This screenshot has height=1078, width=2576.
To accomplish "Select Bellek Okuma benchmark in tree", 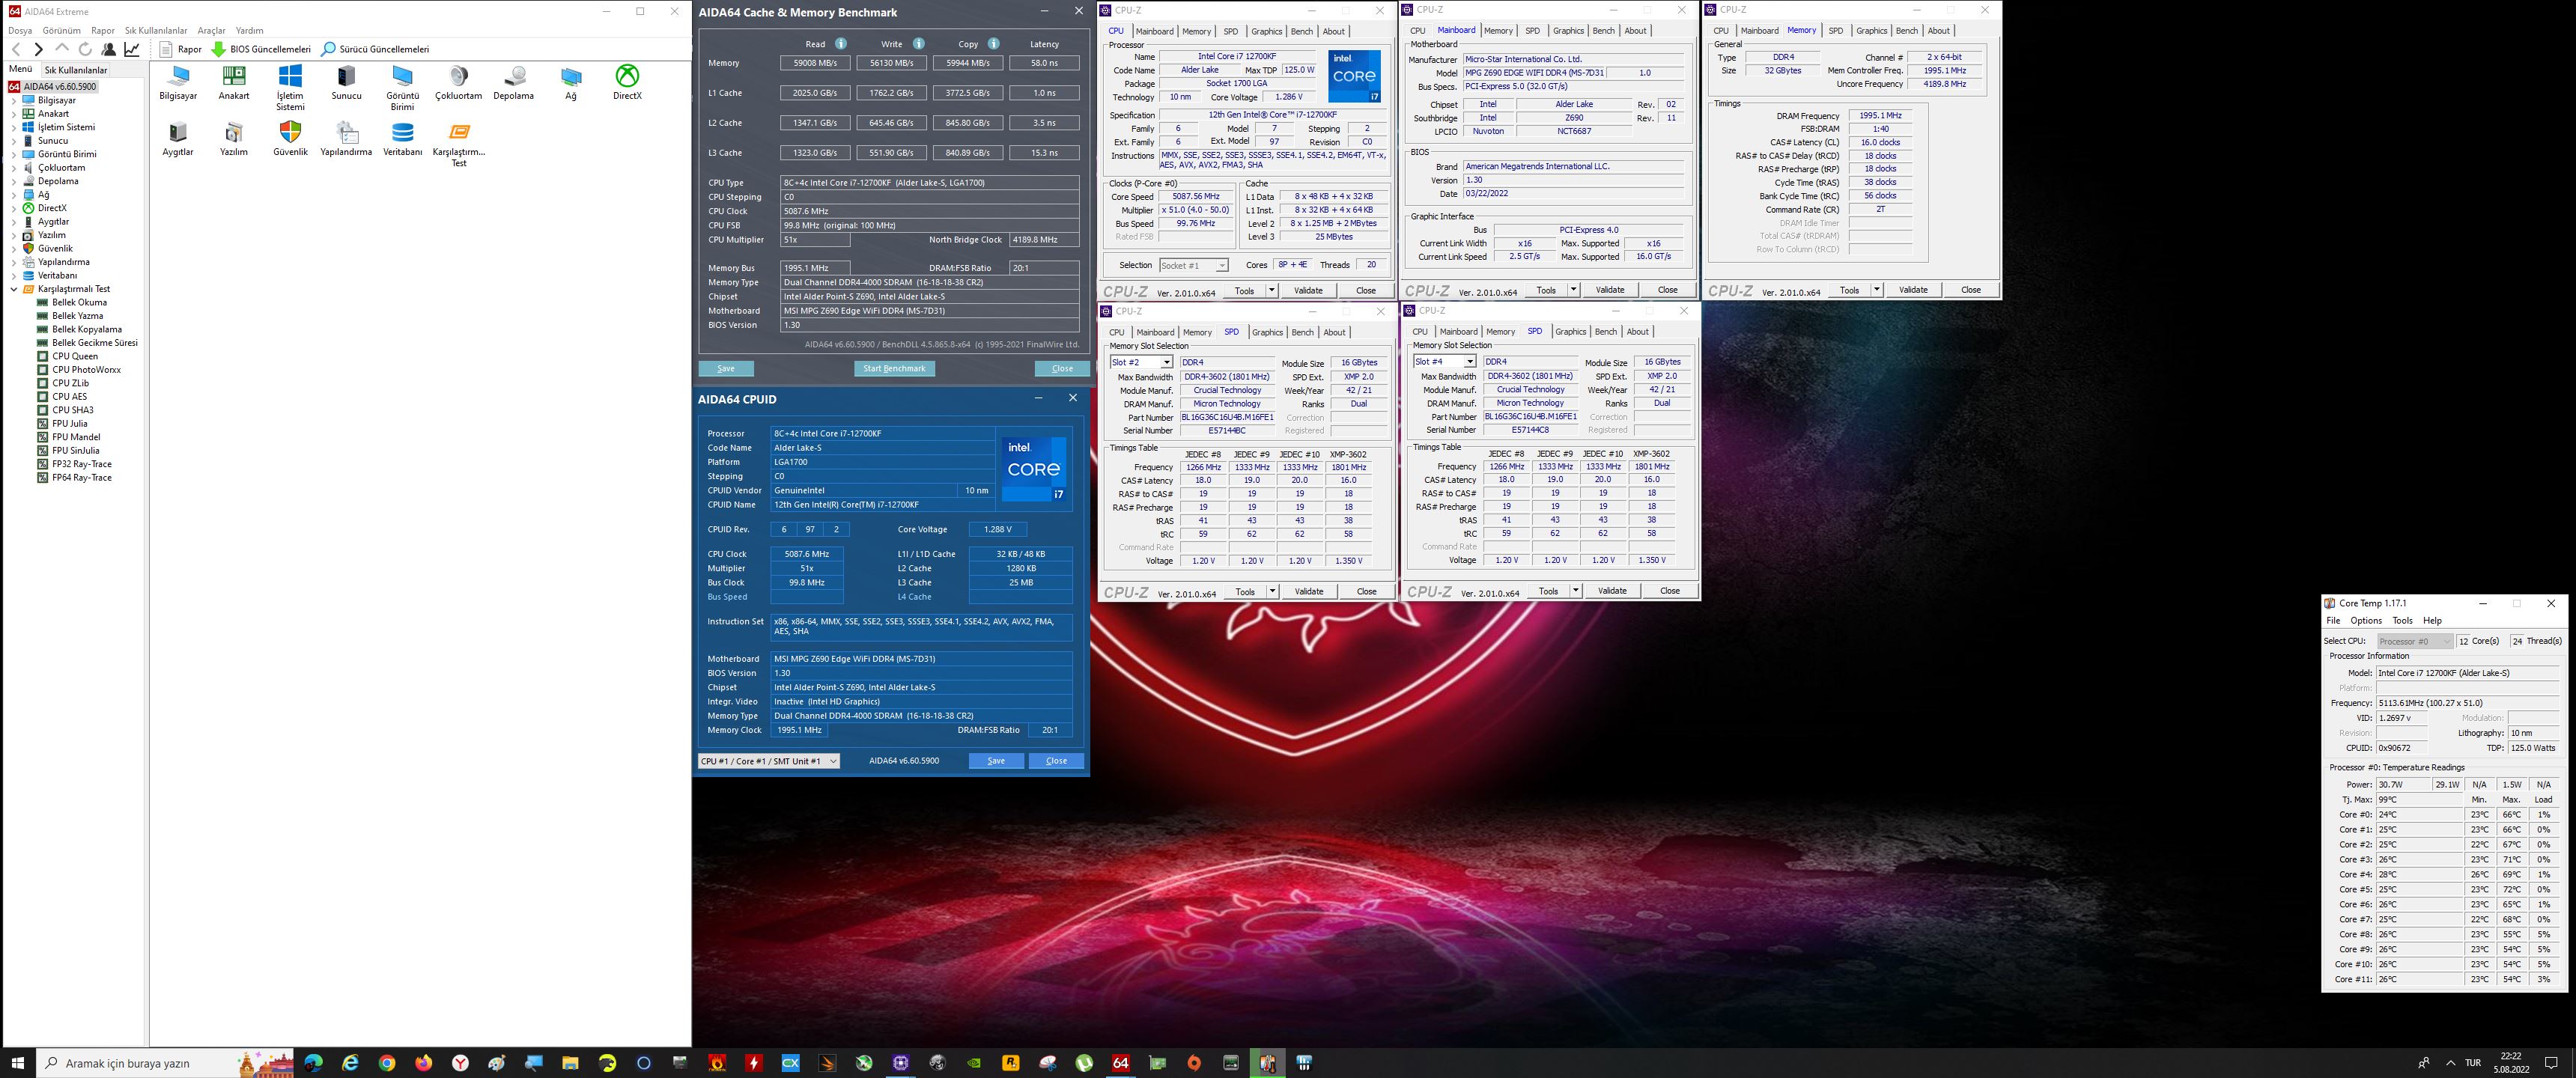I will pos(79,302).
